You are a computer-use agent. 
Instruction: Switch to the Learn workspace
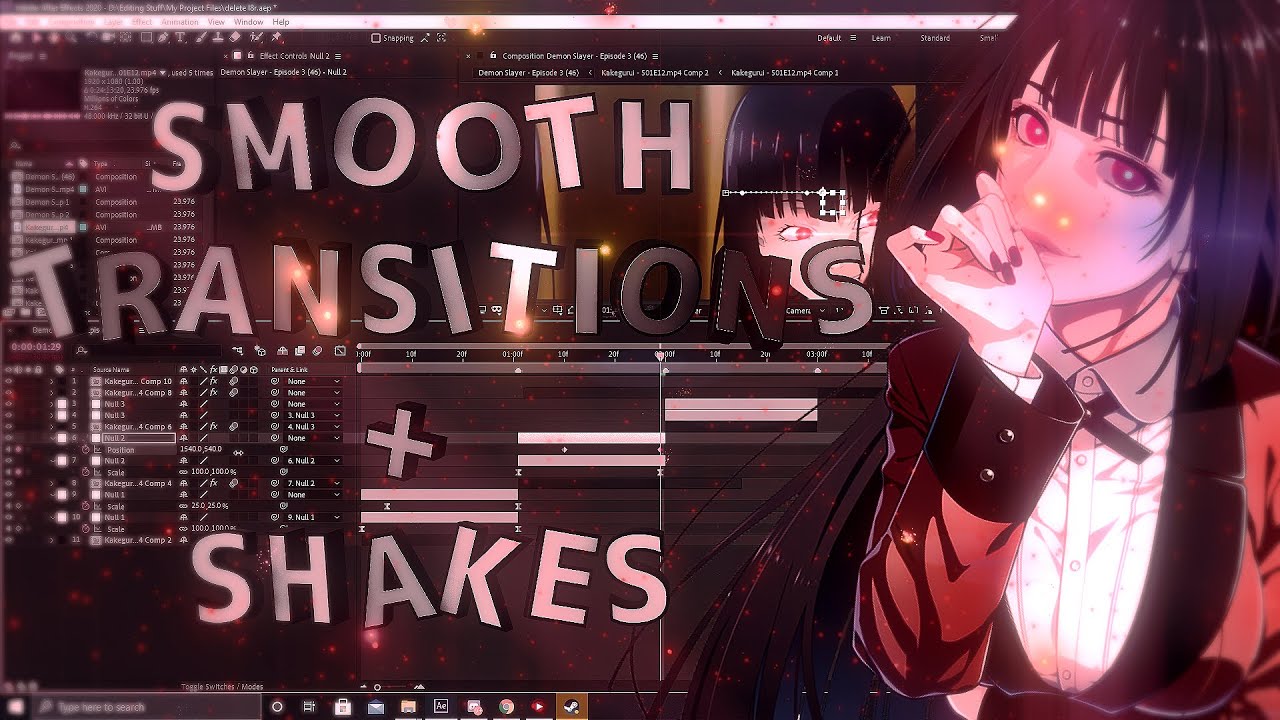click(881, 38)
